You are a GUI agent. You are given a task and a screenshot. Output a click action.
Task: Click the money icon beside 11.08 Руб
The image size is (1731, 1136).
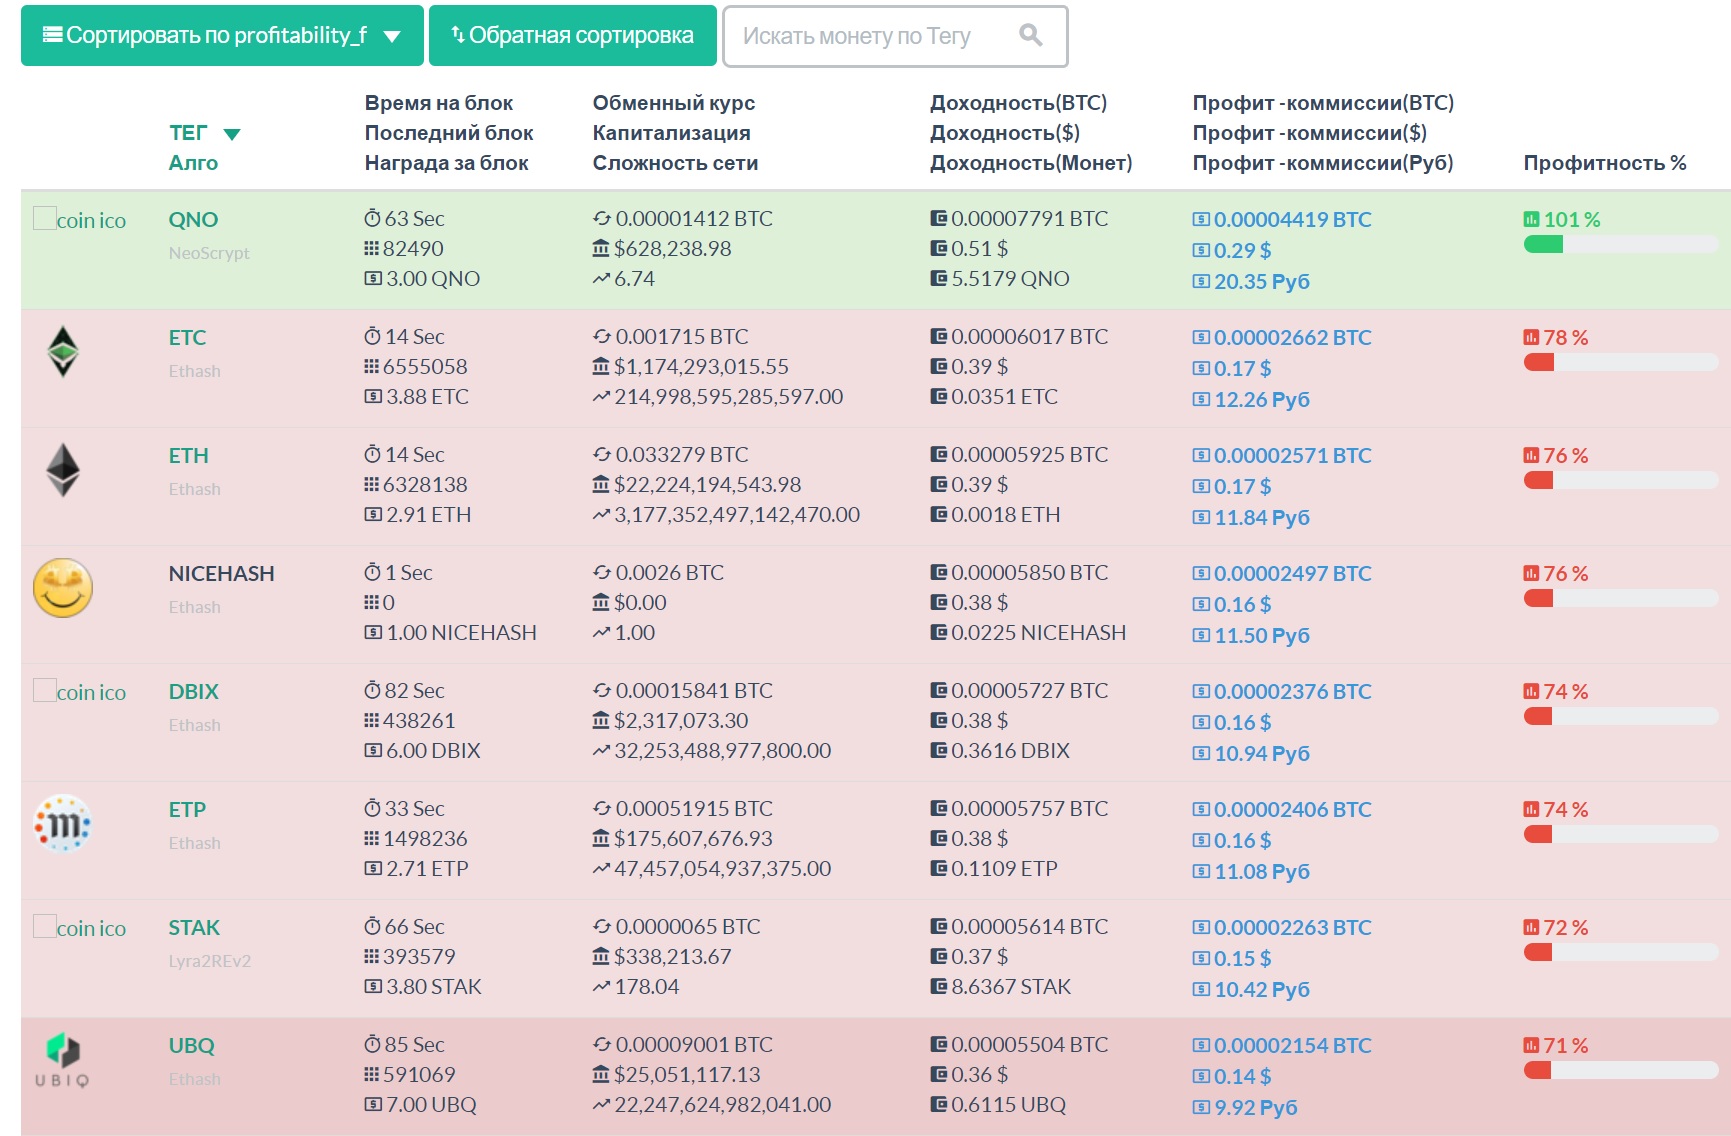(1201, 871)
